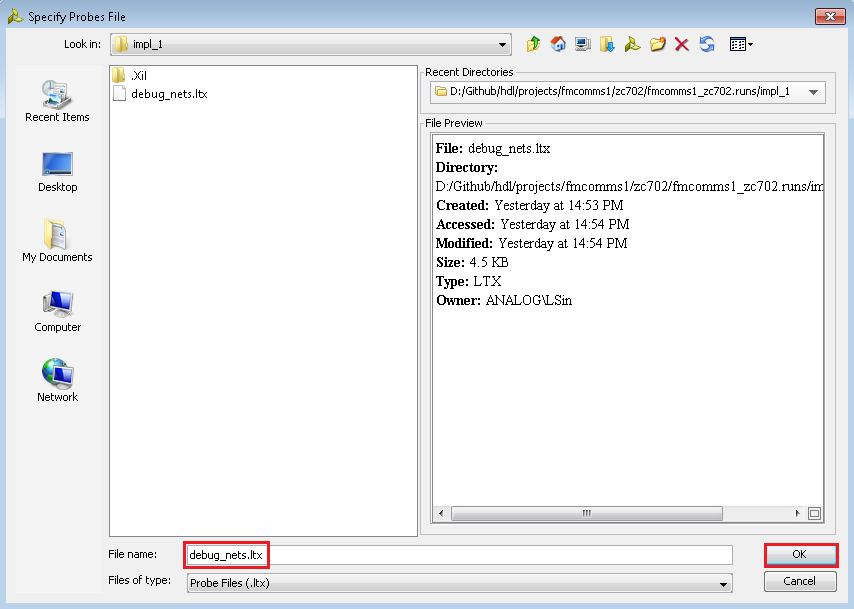Confirm selection with OK button
The height and width of the screenshot is (609, 854).
pyautogui.click(x=800, y=555)
